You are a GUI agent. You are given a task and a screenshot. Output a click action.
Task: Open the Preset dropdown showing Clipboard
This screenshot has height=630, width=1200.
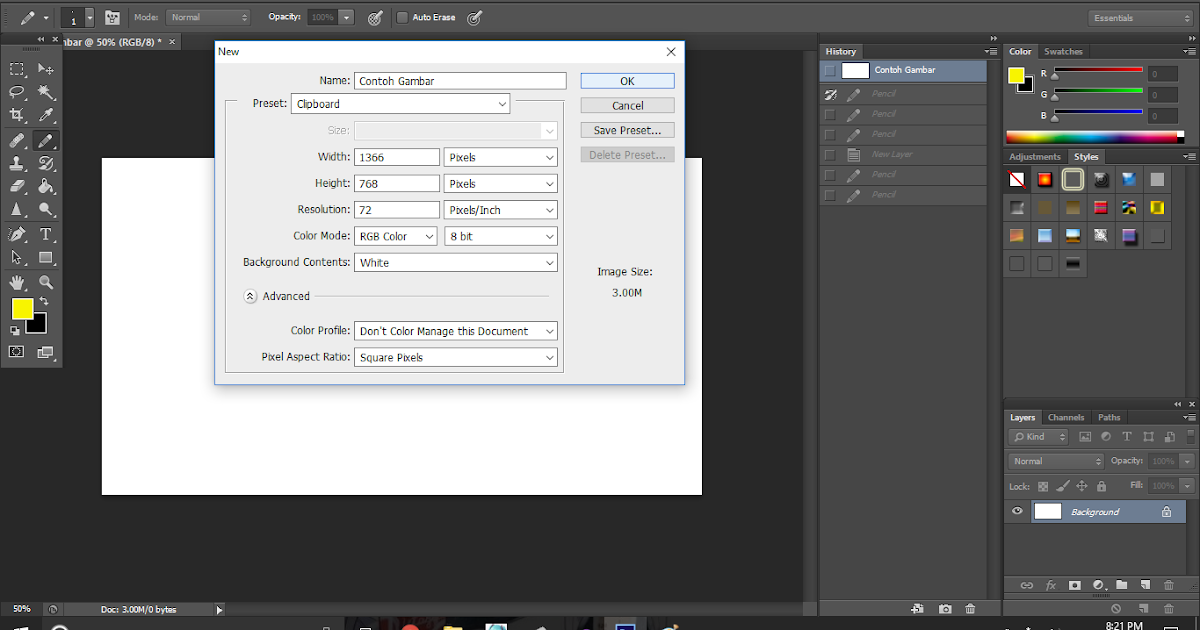[x=400, y=103]
